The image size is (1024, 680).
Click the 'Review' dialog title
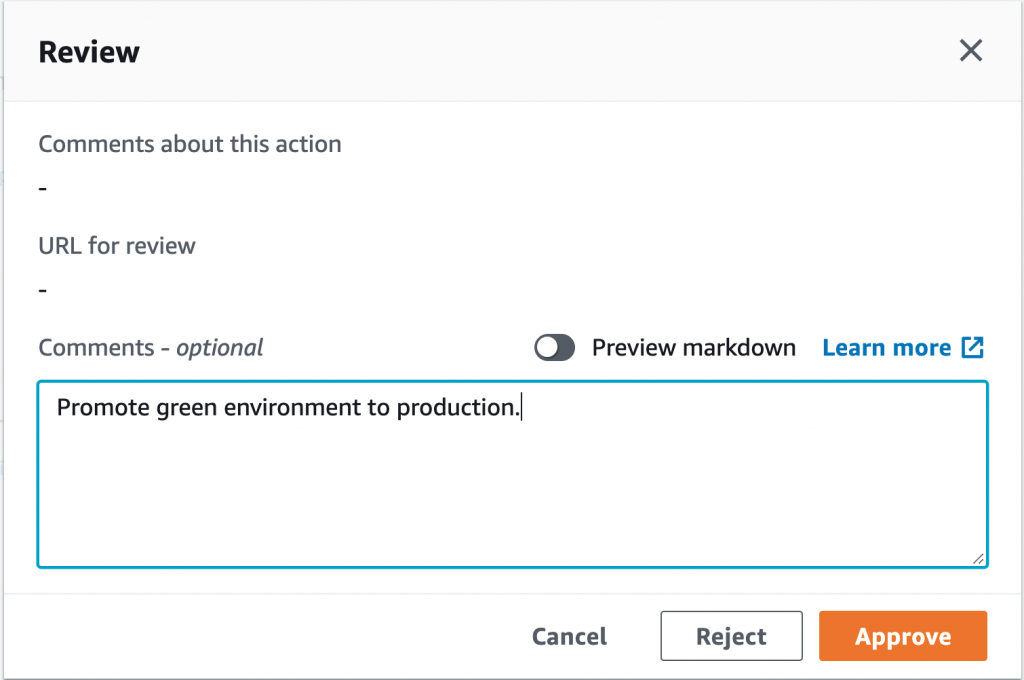tap(89, 52)
